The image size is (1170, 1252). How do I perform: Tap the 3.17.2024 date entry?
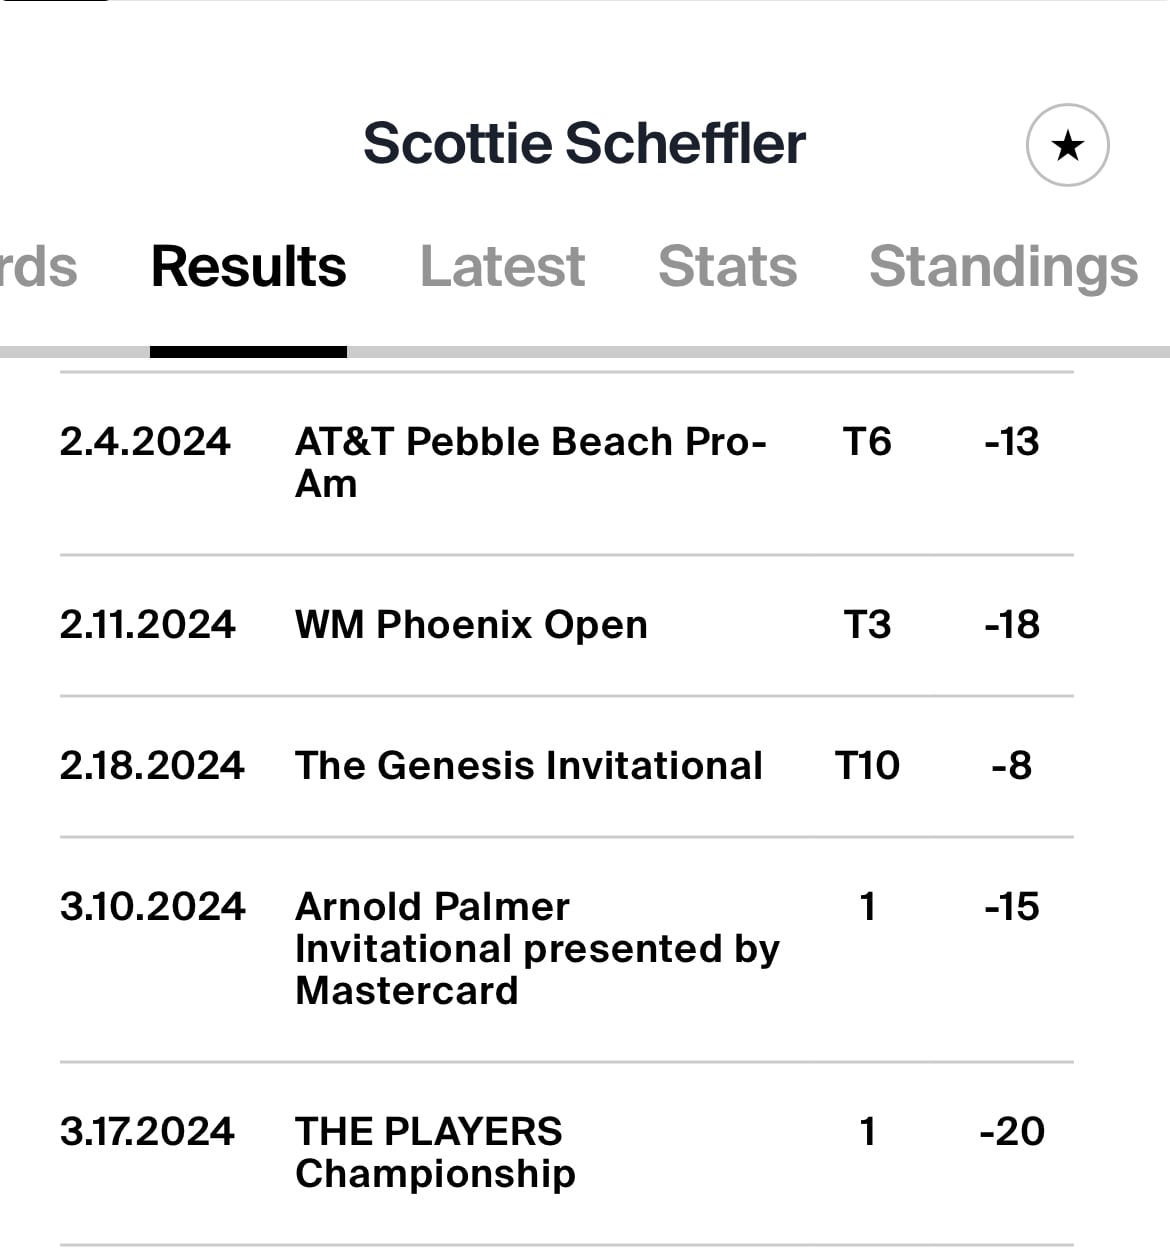147,1132
